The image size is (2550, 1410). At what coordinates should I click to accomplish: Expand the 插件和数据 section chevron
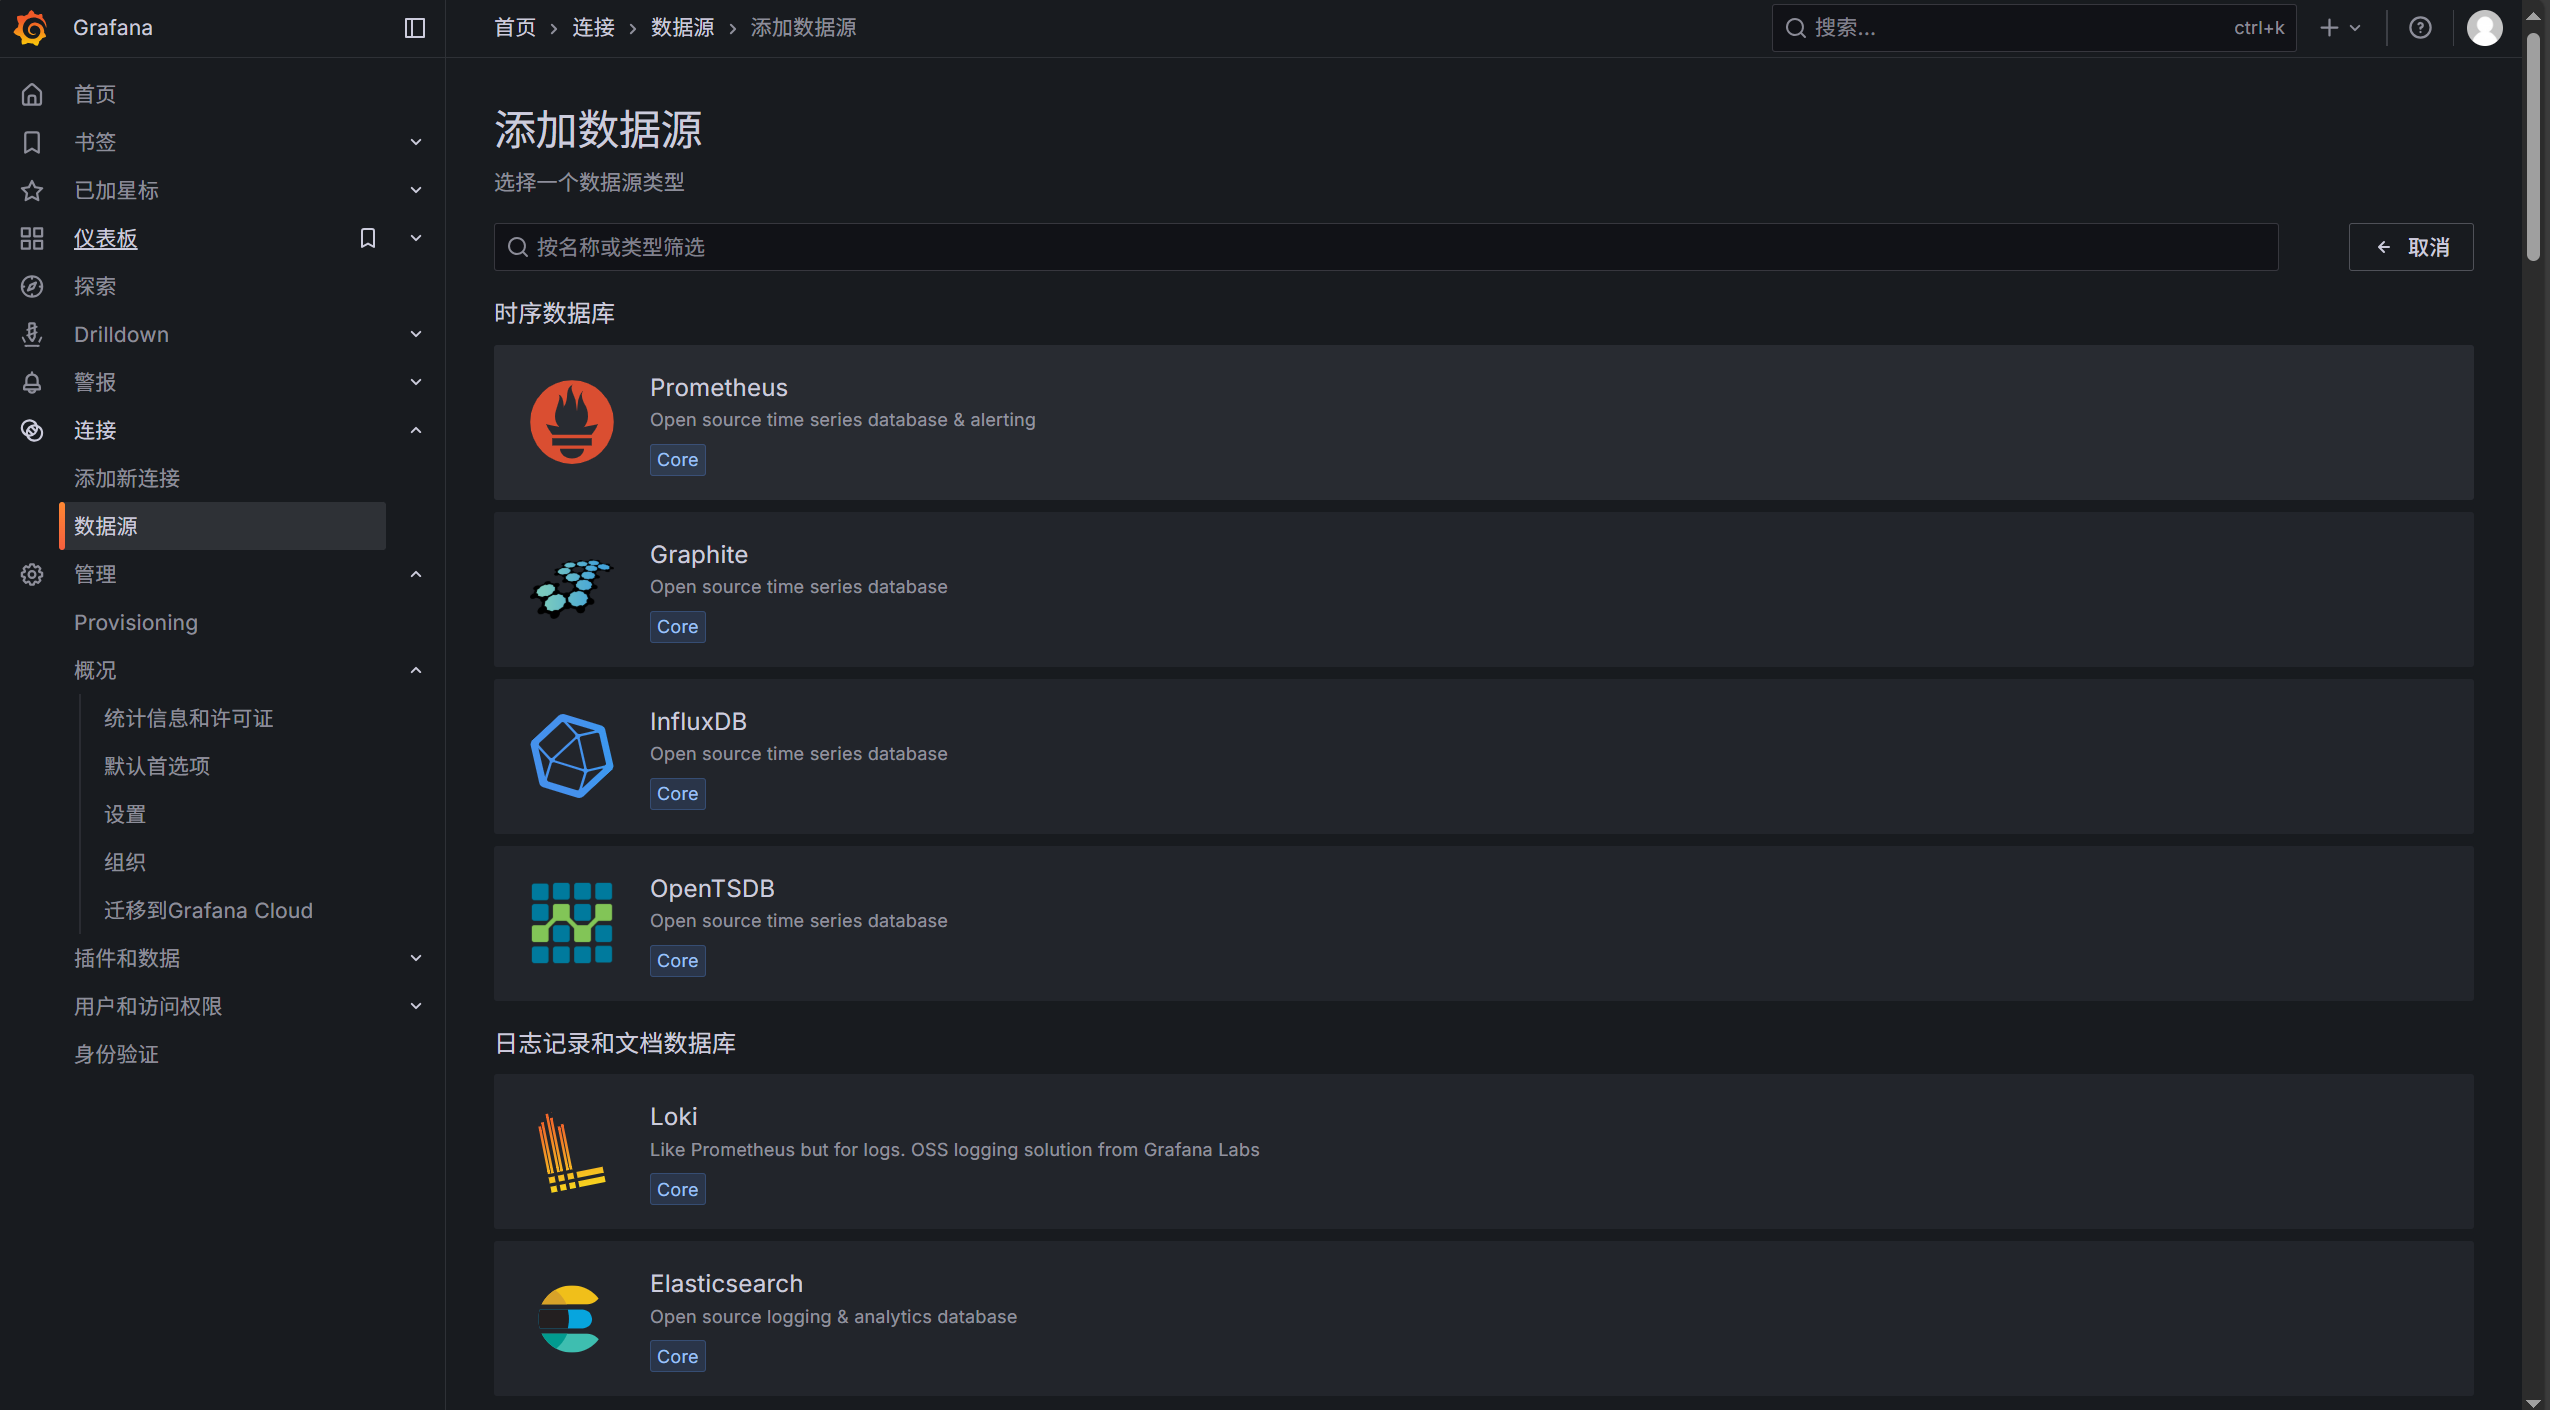(416, 958)
